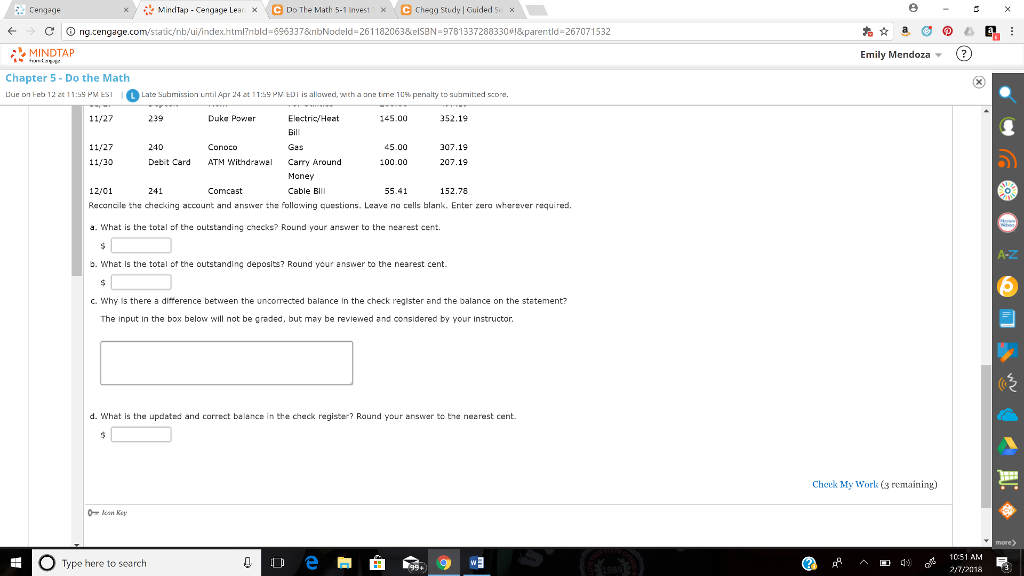The width and height of the screenshot is (1024, 576).
Task: Reload the current page
Action: [x=49, y=31]
